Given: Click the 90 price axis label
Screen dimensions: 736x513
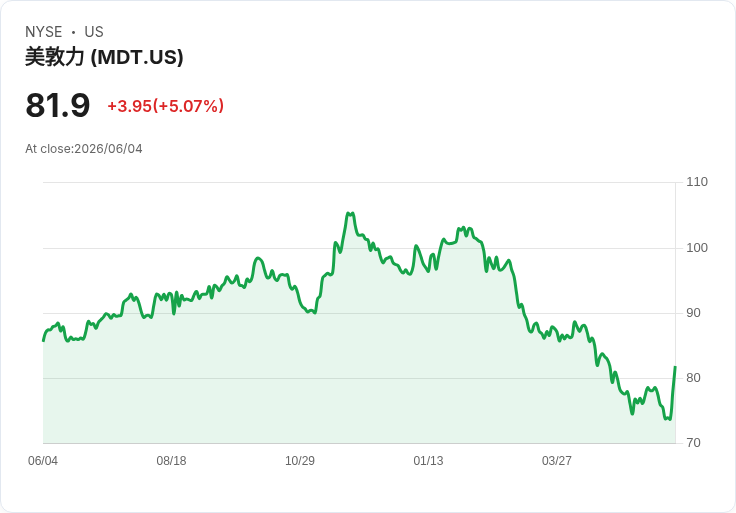Looking at the screenshot, I should 693,313.
